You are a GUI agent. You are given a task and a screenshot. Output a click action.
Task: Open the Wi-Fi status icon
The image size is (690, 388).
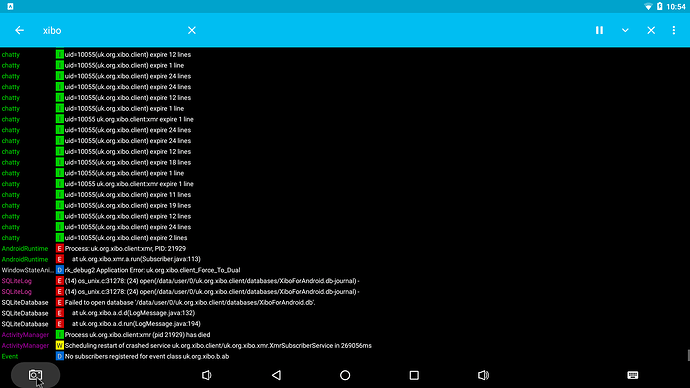pyautogui.click(x=648, y=7)
